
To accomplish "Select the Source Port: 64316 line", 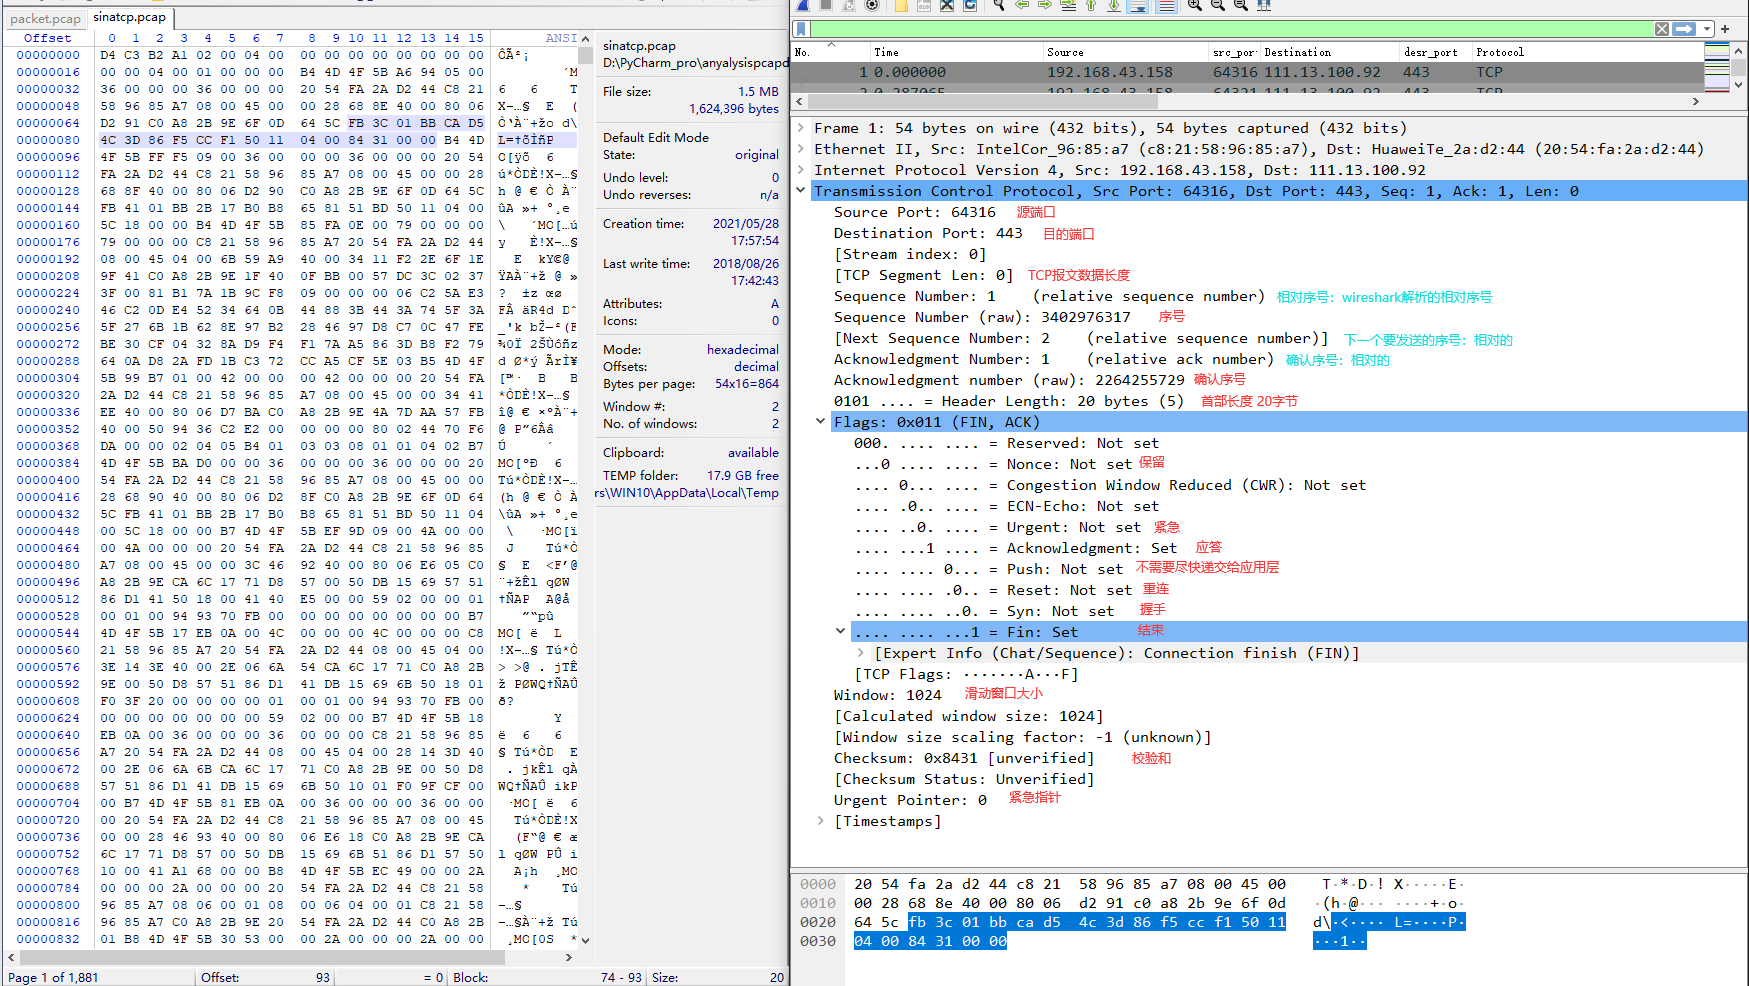I will pyautogui.click(x=915, y=212).
